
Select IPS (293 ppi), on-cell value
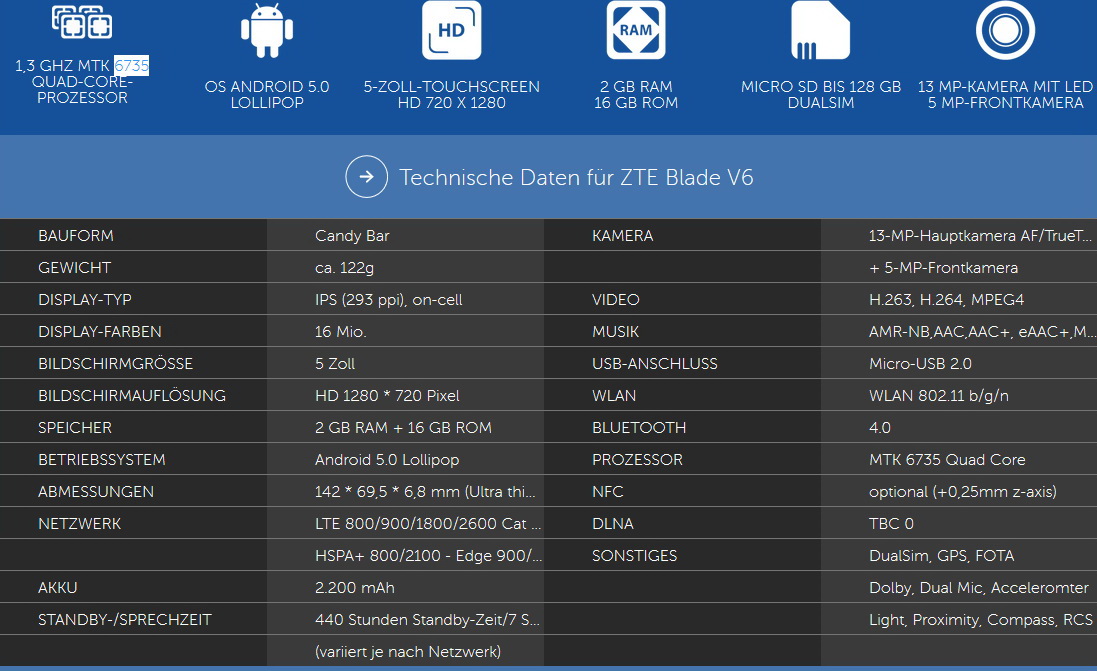[x=388, y=300]
